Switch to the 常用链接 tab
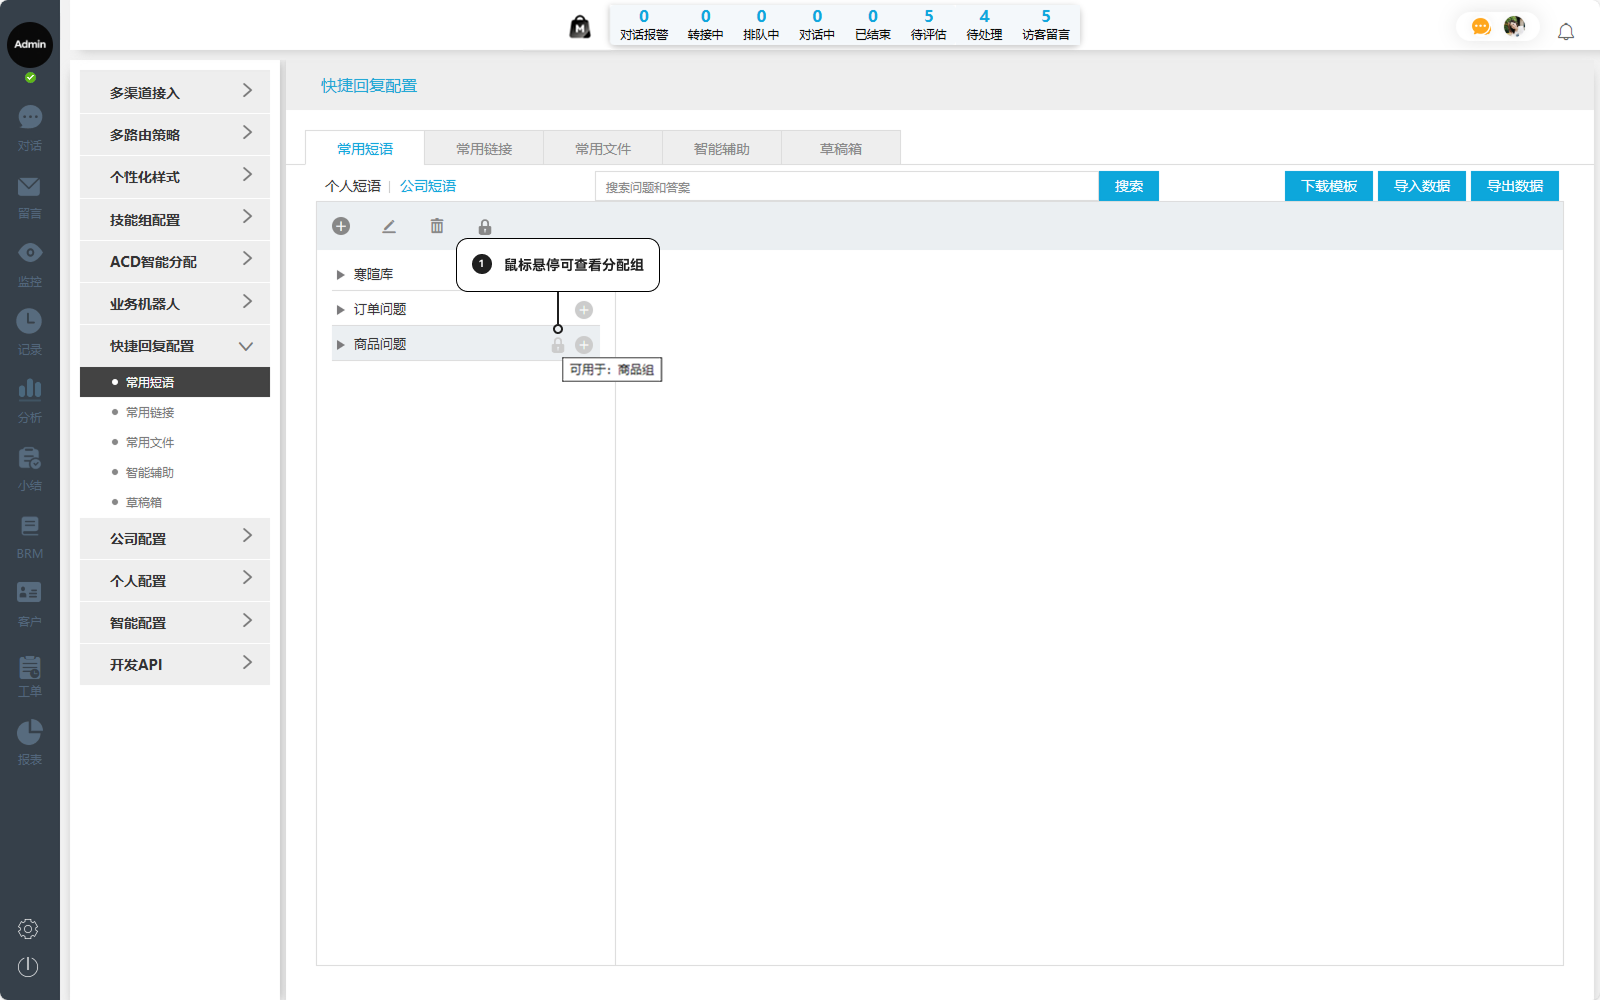 [484, 149]
